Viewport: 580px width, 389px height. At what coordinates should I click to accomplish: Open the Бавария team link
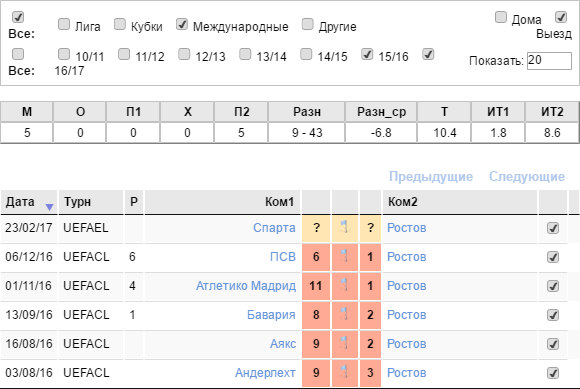pyautogui.click(x=271, y=315)
